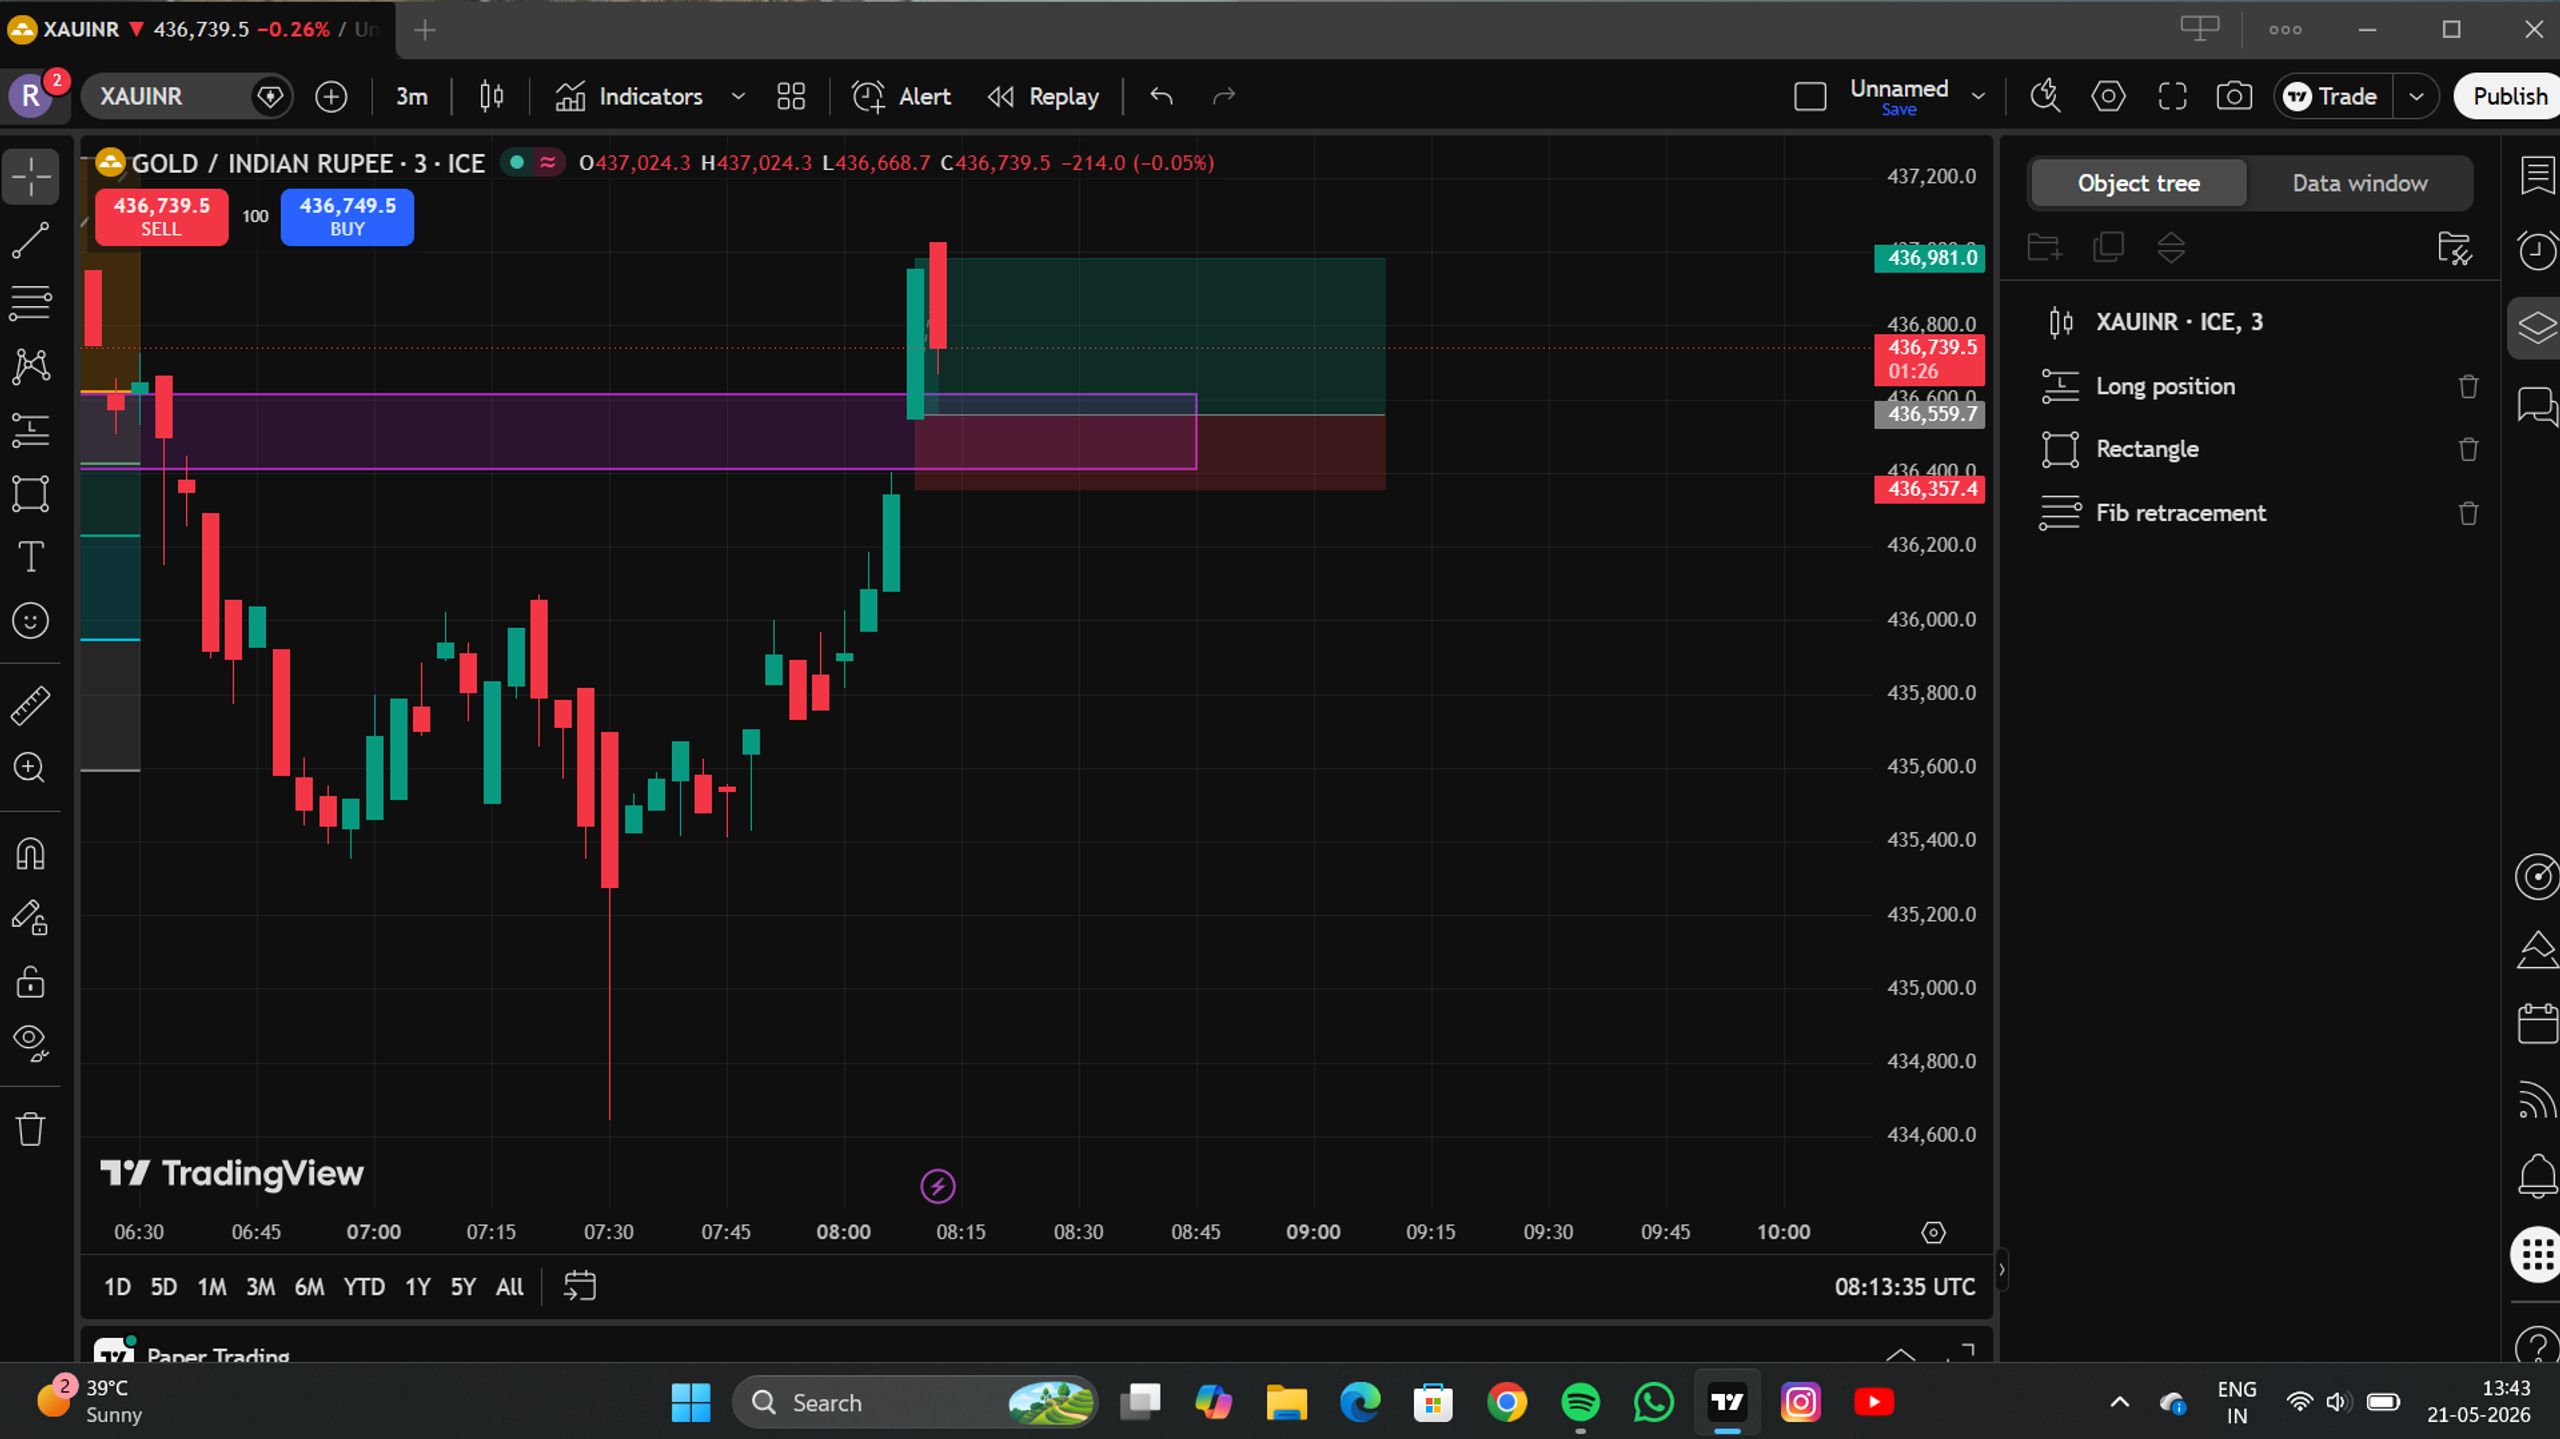Set chart range to 5D
The image size is (2560, 1439).
[163, 1286]
